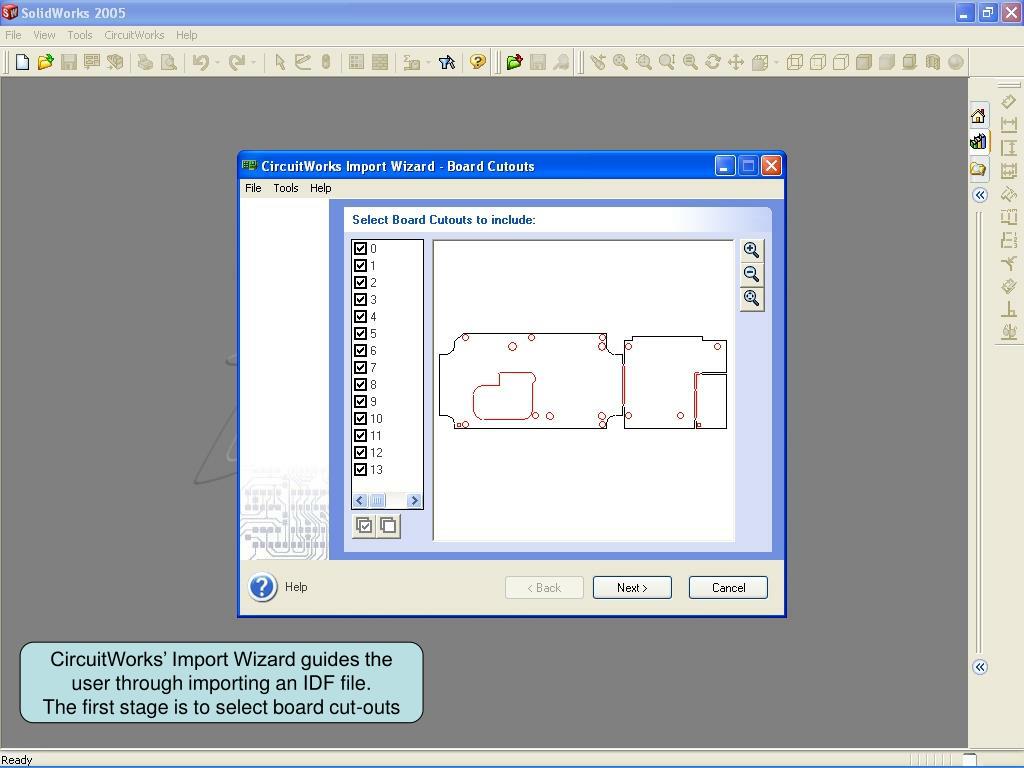Uncheck board cutout 0

(x=360, y=249)
